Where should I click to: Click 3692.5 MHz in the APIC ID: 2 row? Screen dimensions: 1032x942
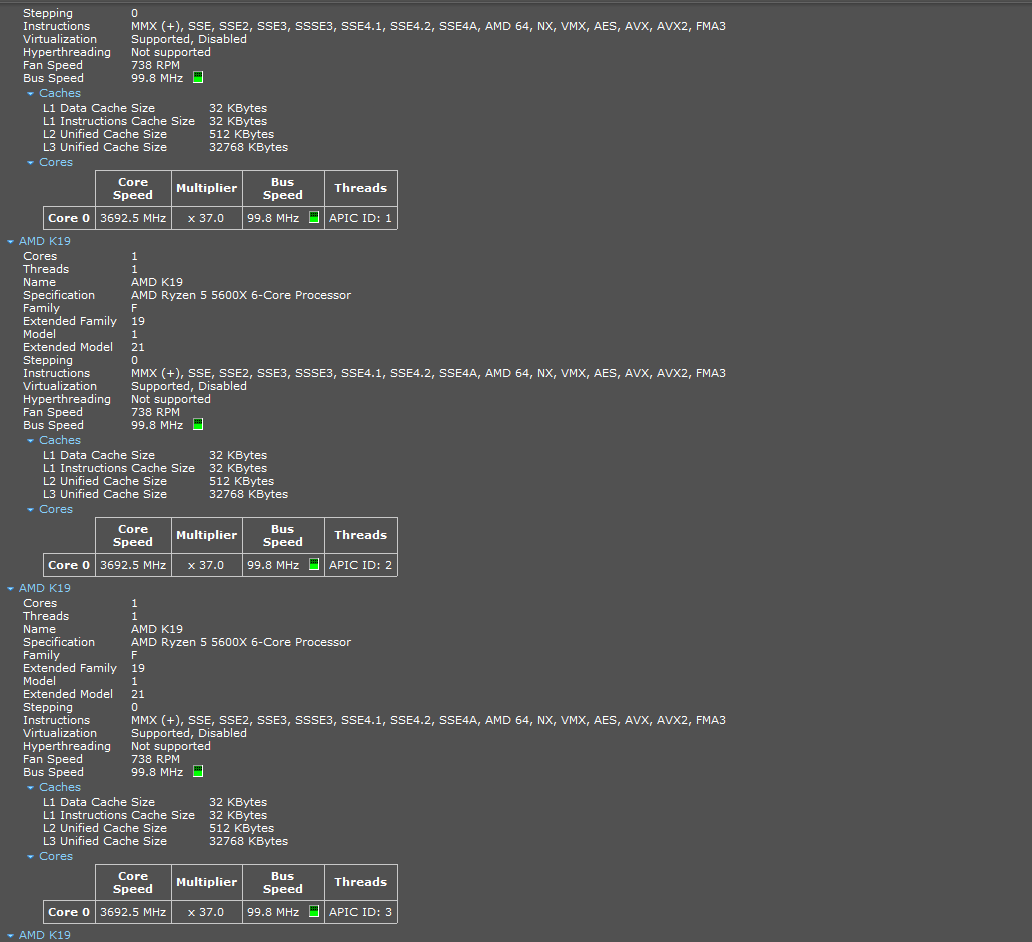(133, 565)
